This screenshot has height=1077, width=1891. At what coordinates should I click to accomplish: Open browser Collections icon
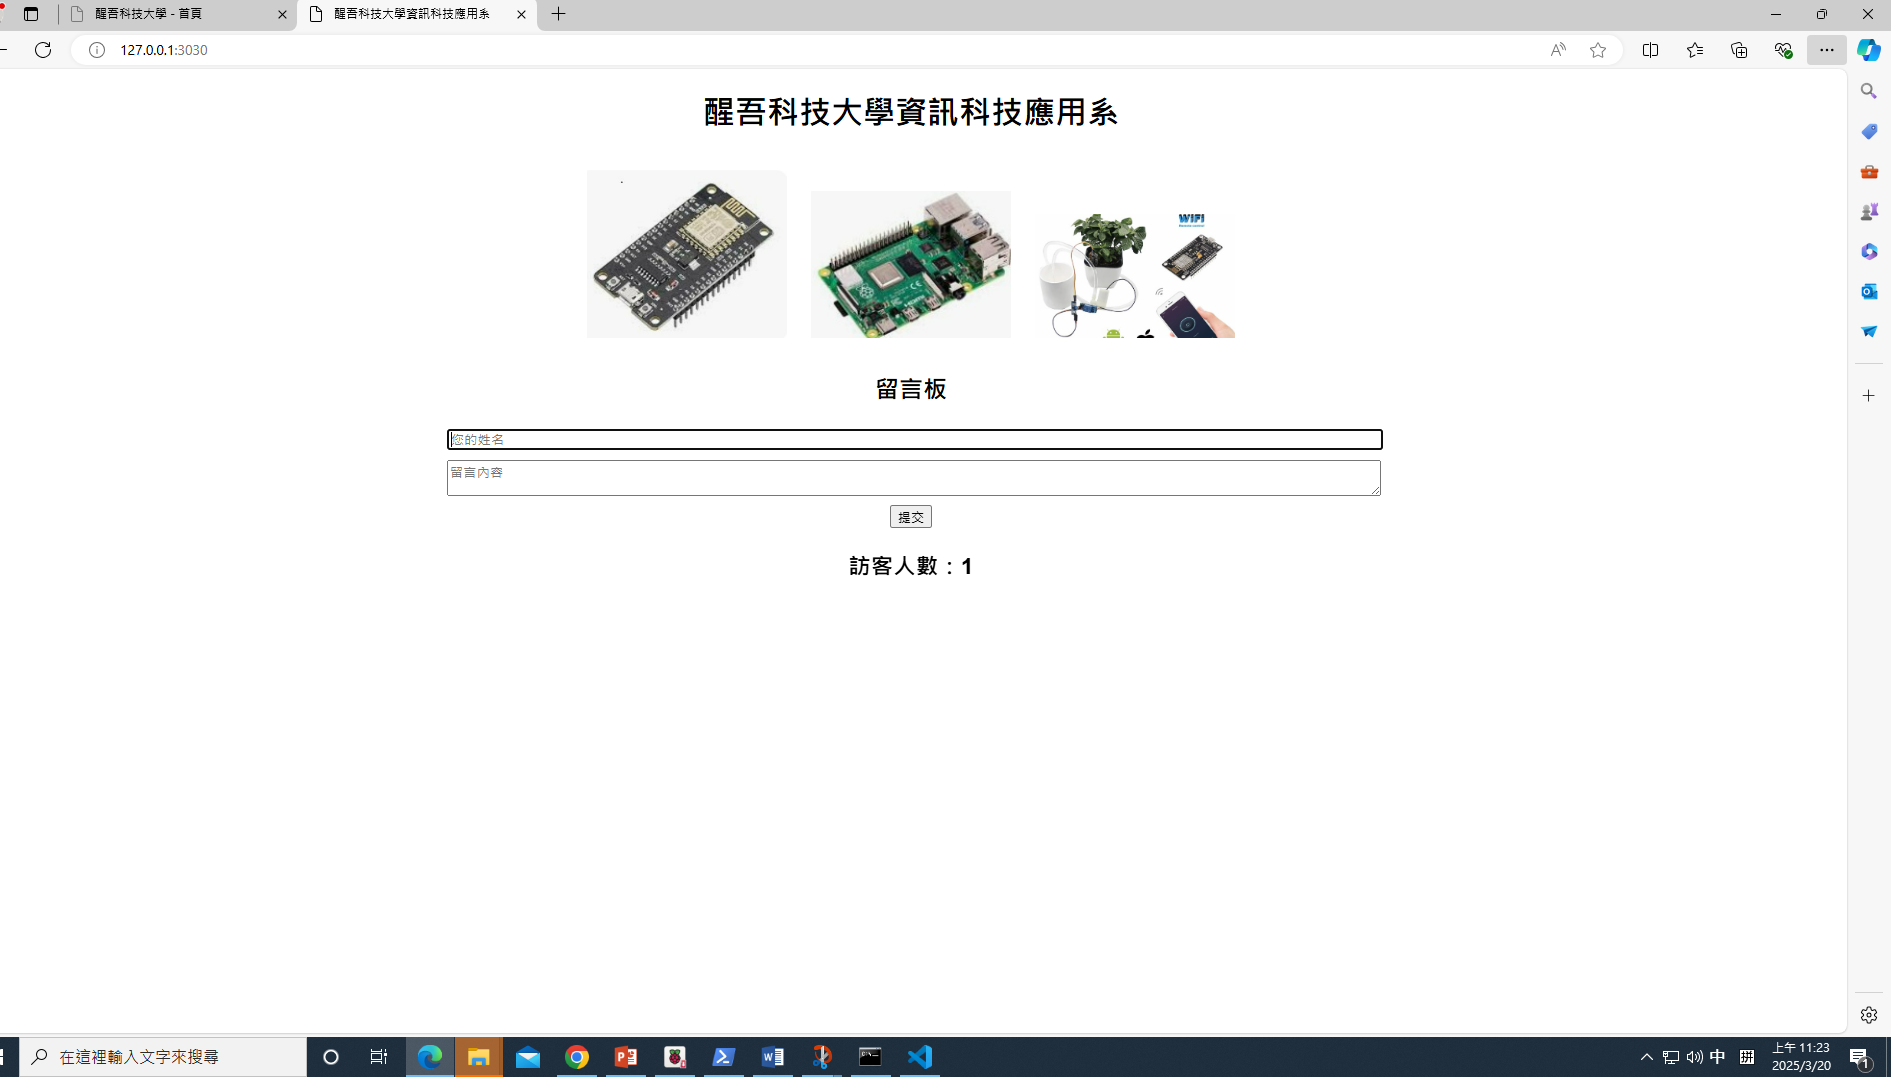point(1739,50)
